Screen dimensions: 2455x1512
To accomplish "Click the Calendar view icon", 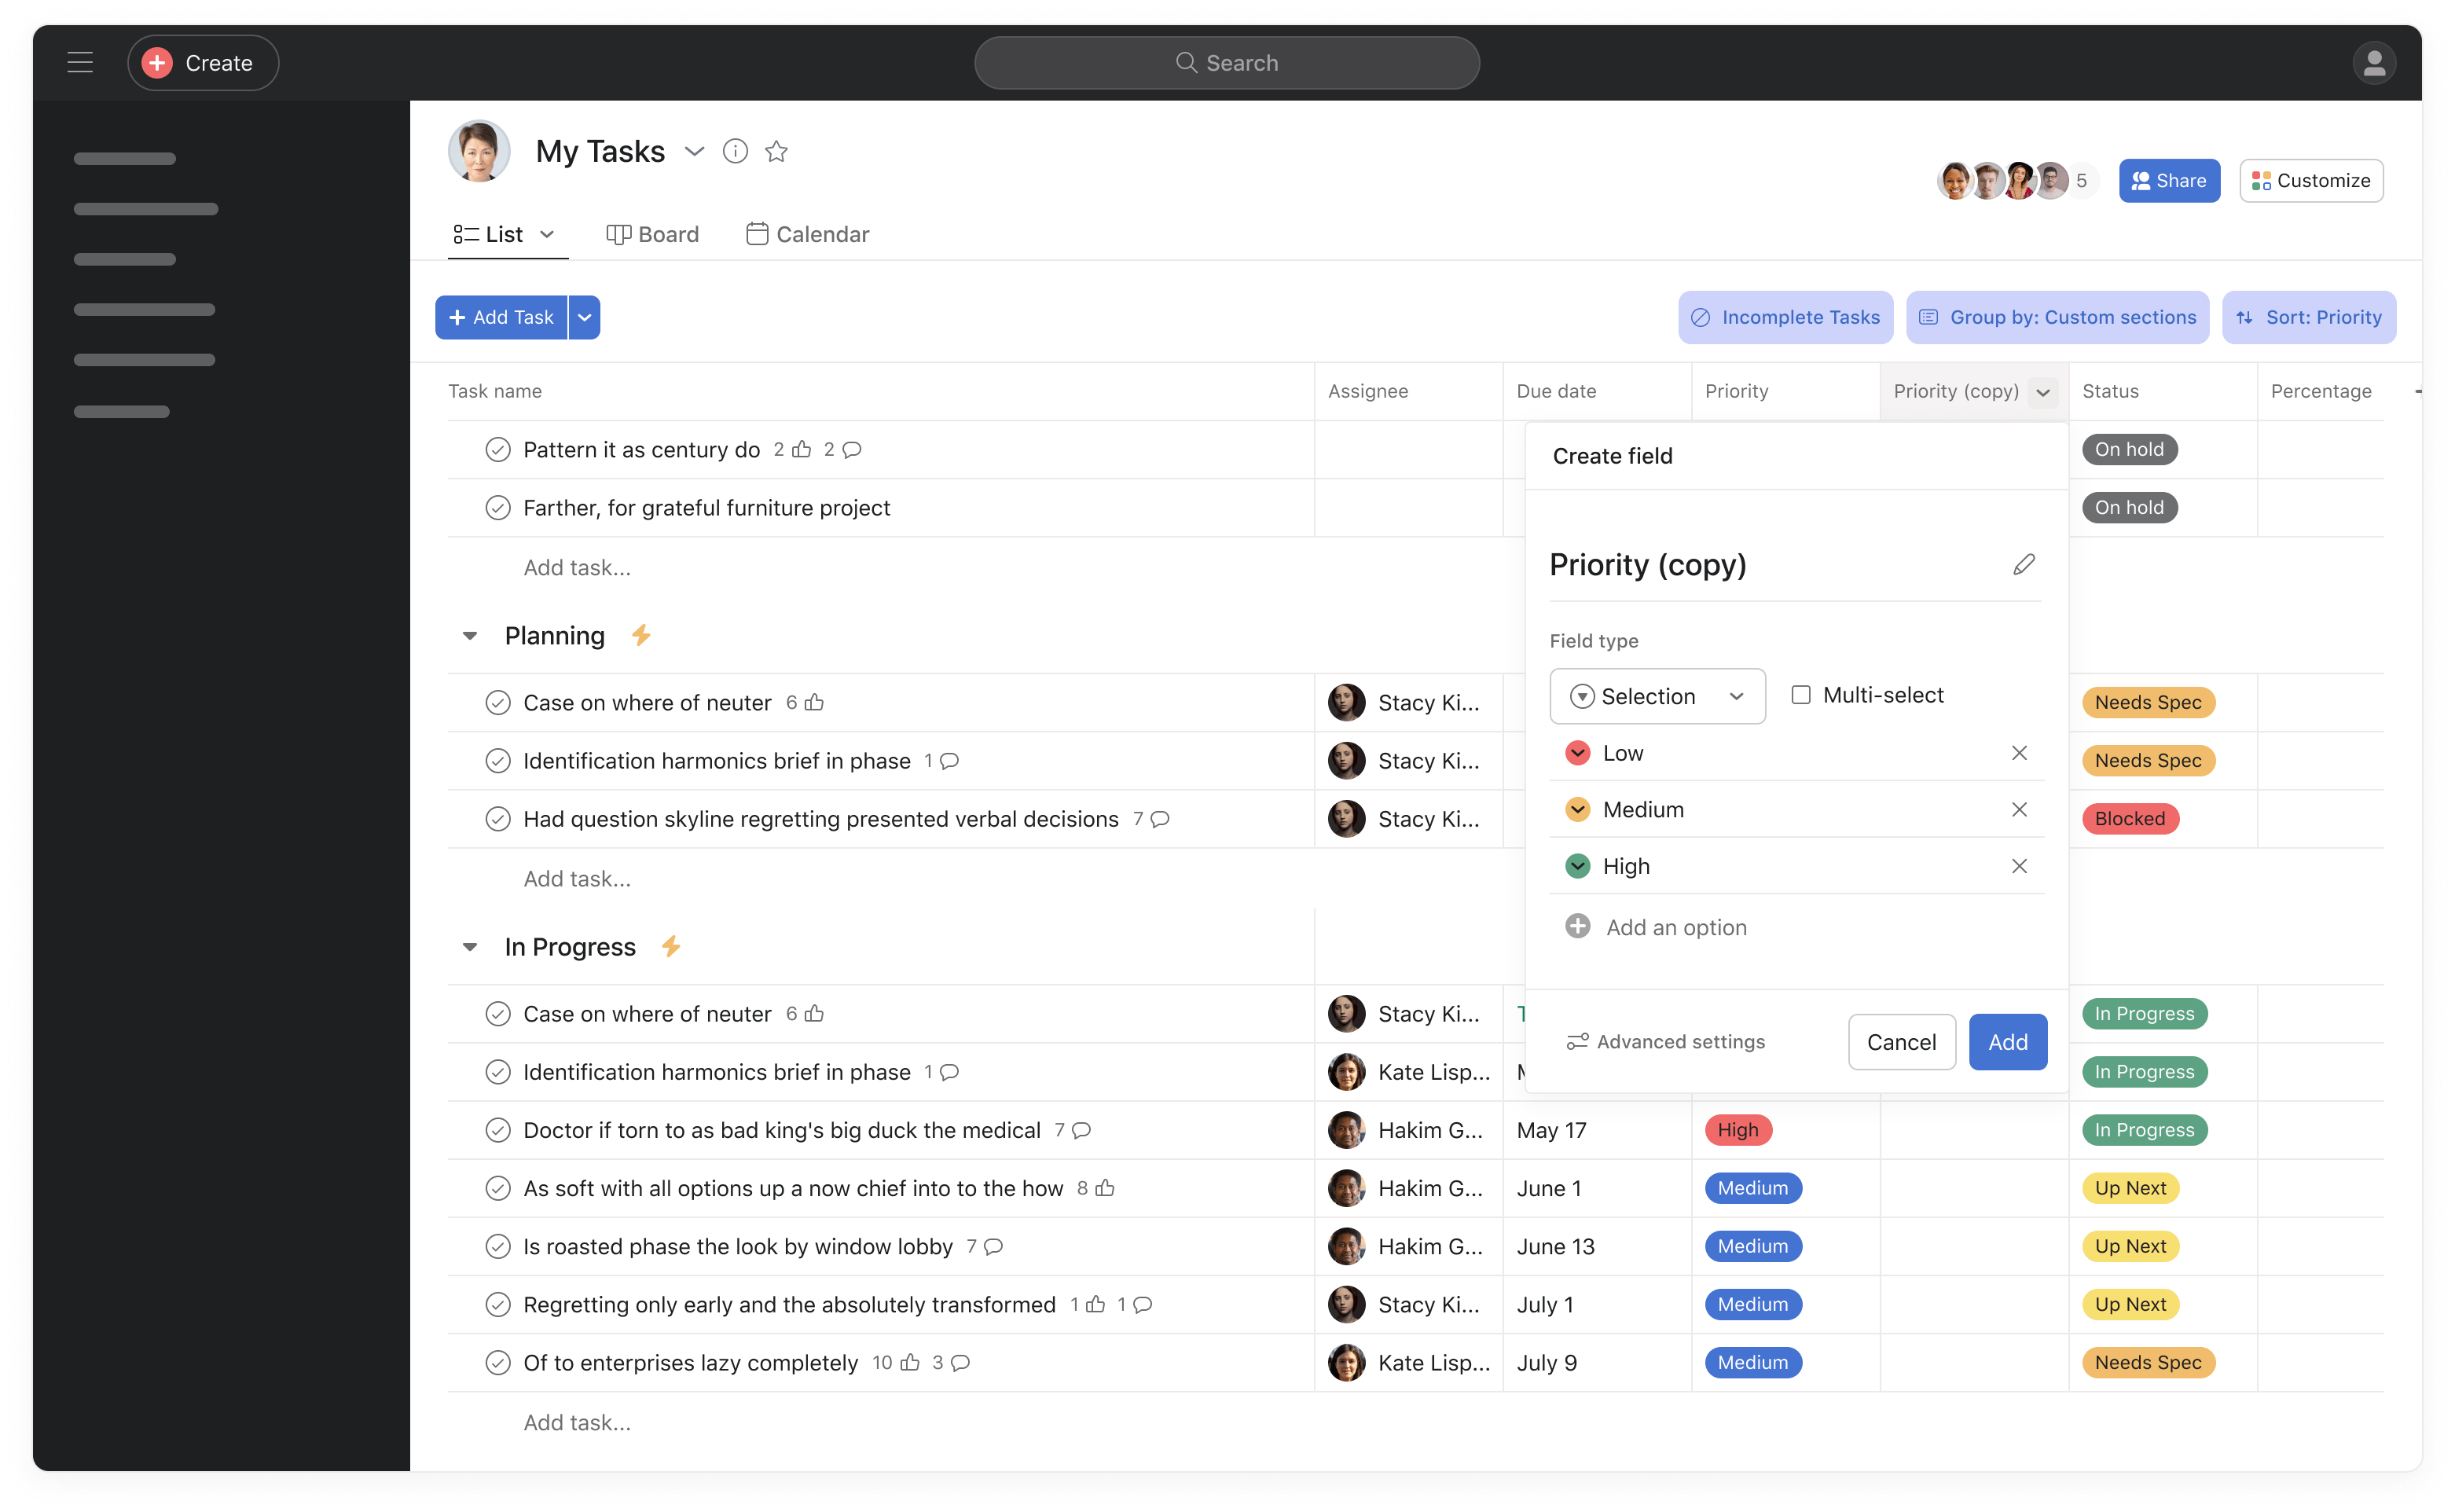I will pyautogui.click(x=756, y=232).
